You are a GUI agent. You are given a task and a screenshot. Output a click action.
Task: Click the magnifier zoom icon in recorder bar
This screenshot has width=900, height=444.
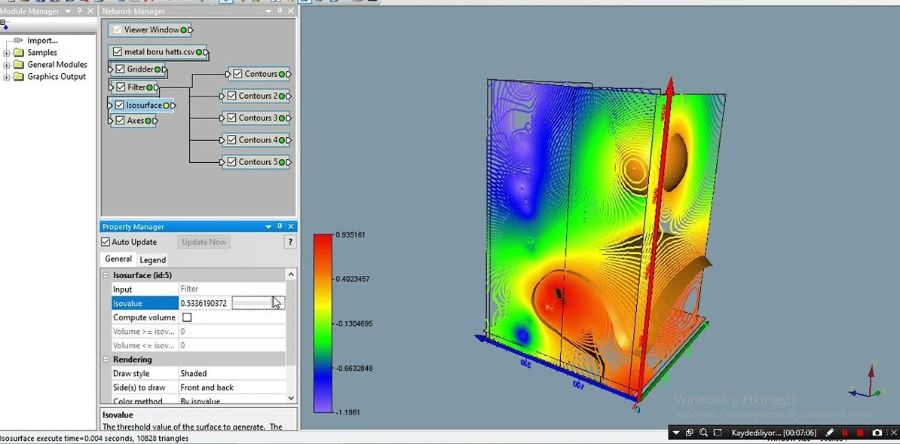(x=704, y=432)
